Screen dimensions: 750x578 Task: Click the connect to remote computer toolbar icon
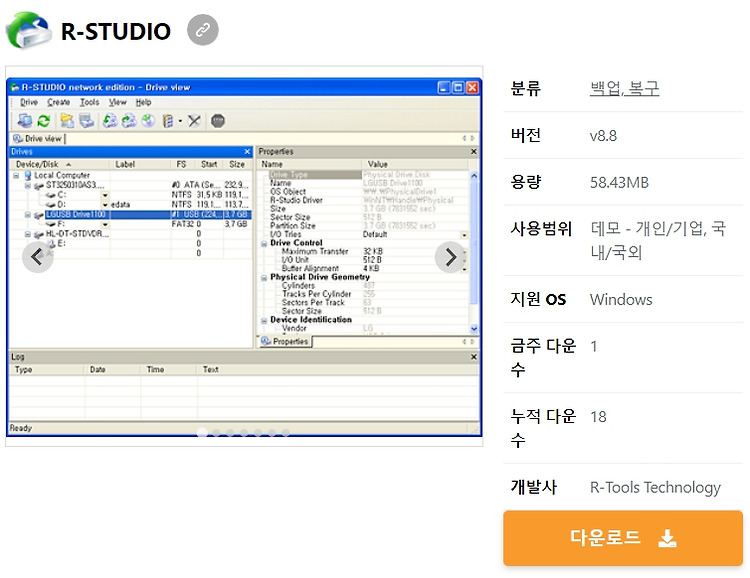[x=25, y=121]
